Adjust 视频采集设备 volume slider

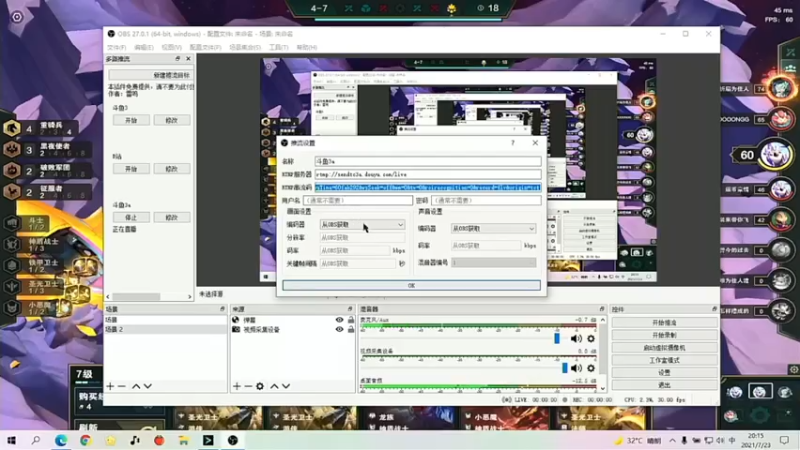565,368
